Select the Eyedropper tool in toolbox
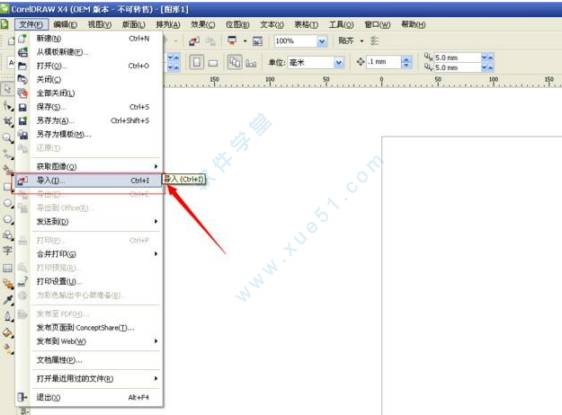 pyautogui.click(x=8, y=300)
